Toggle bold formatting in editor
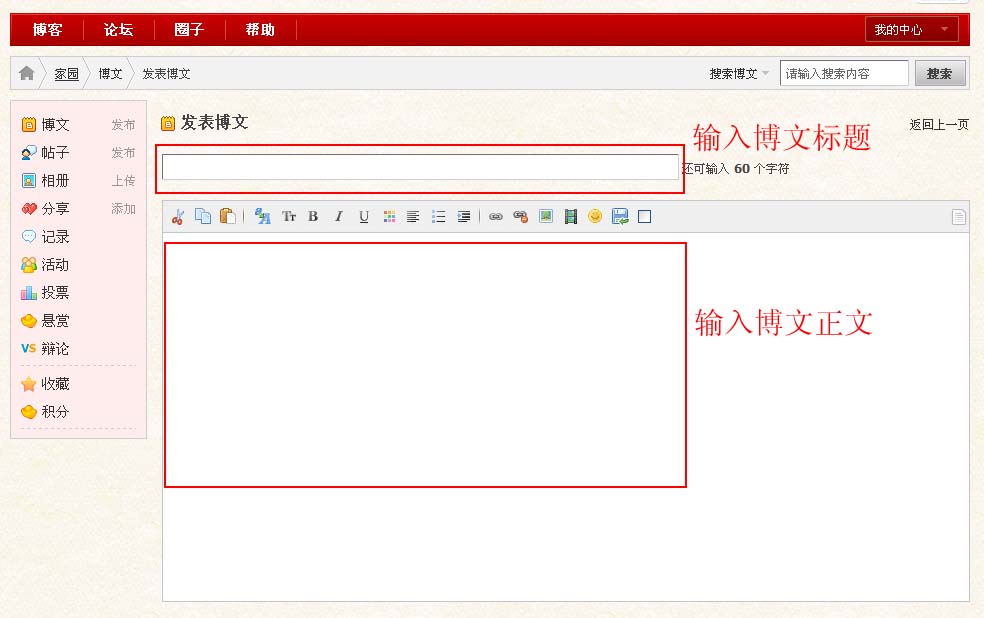Screen dimensions: 984x618 [313, 217]
